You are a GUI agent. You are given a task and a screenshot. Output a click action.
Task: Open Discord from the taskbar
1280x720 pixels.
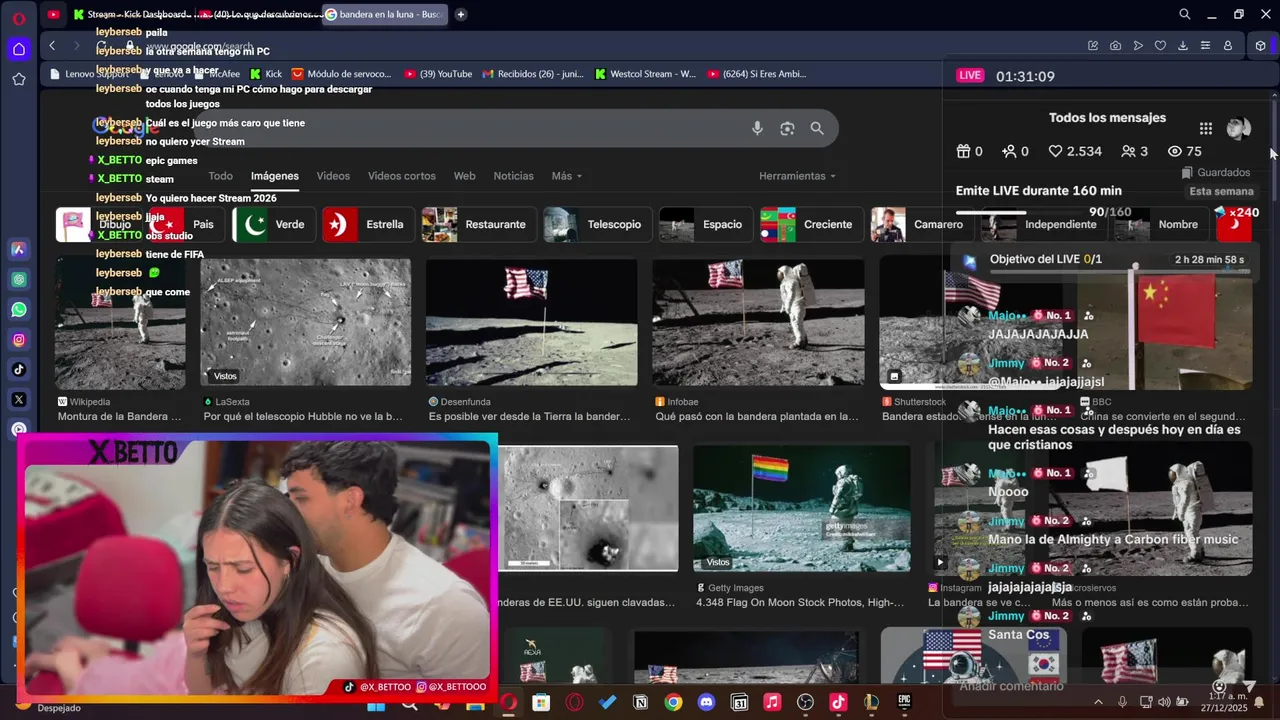(x=706, y=703)
